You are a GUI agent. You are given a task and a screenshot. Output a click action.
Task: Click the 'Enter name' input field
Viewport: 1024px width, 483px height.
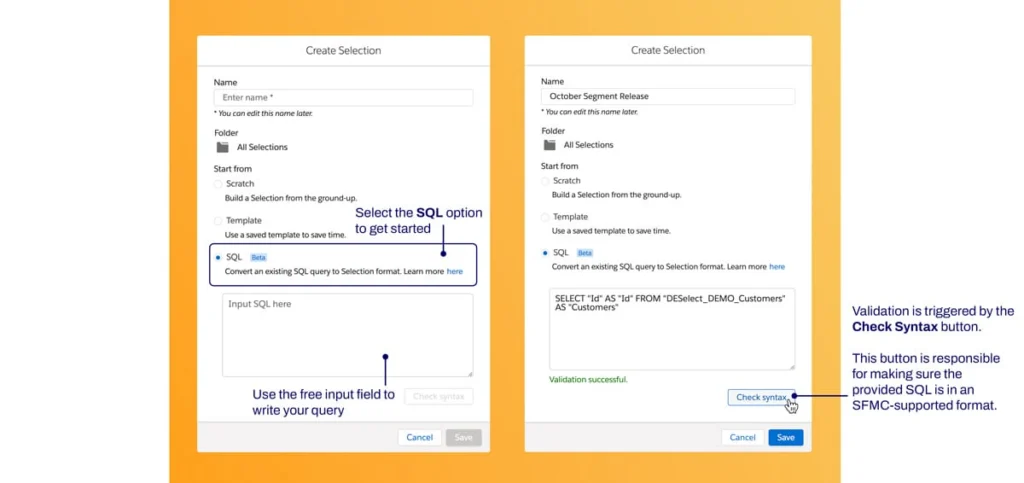(343, 98)
